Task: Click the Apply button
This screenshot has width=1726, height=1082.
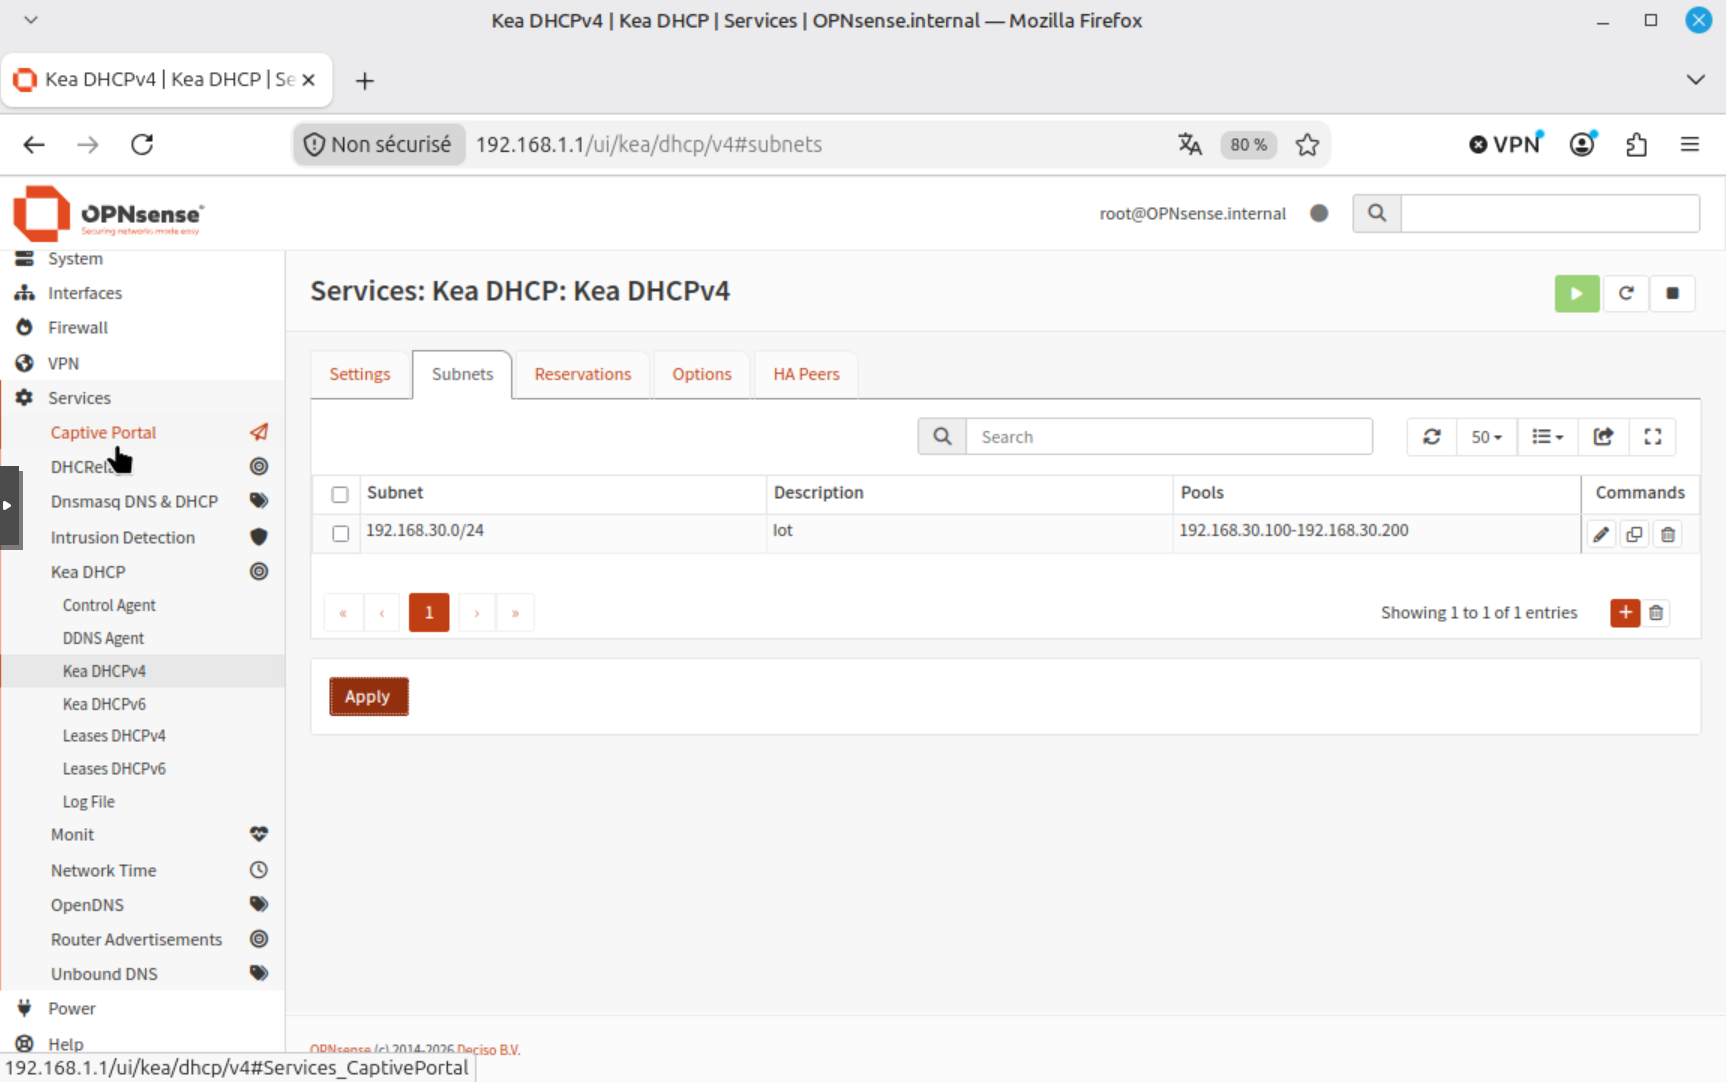Action: (x=369, y=696)
